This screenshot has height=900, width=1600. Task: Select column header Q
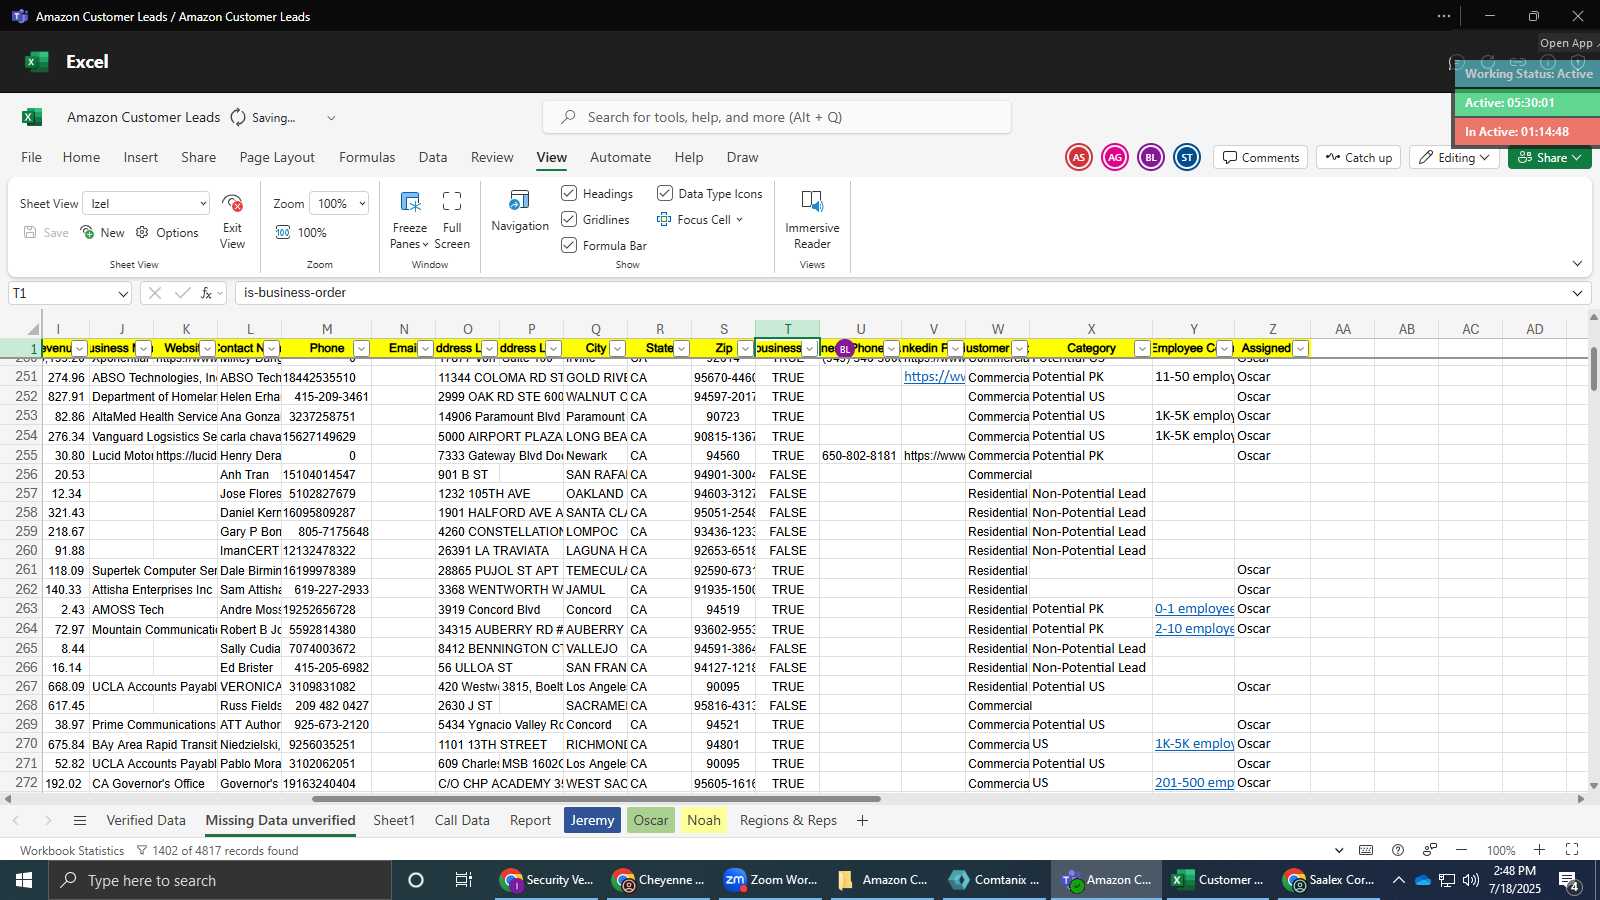click(x=595, y=329)
